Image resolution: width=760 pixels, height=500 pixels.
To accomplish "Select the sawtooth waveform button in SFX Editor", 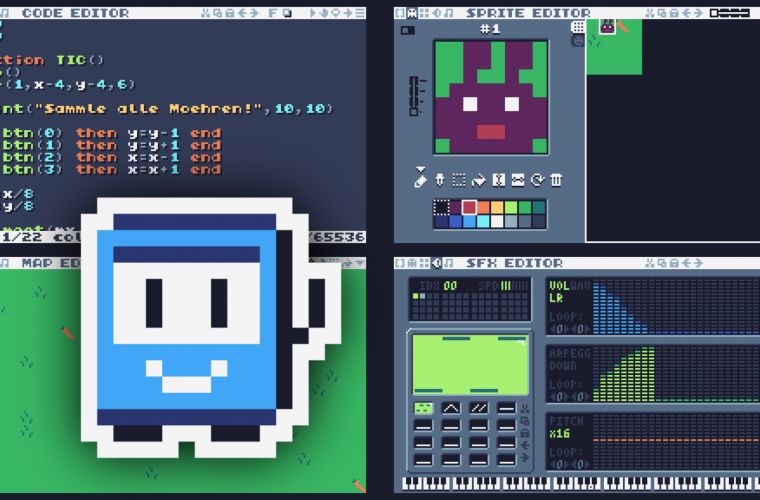I will tap(479, 408).
